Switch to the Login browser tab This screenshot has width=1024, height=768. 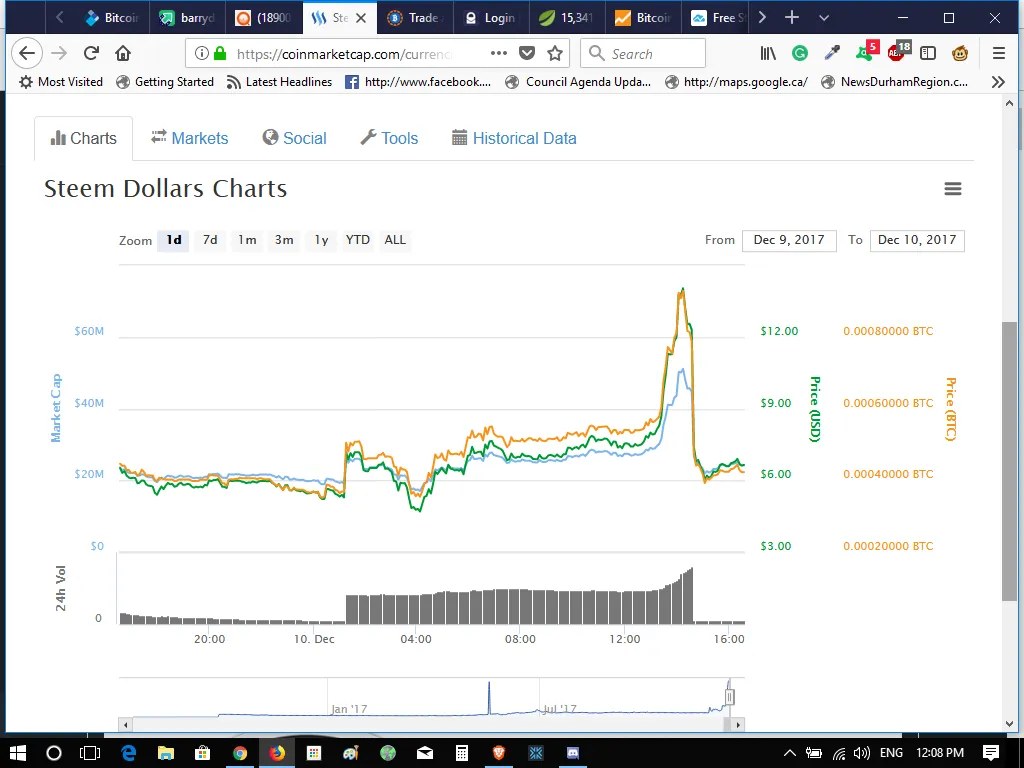491,18
